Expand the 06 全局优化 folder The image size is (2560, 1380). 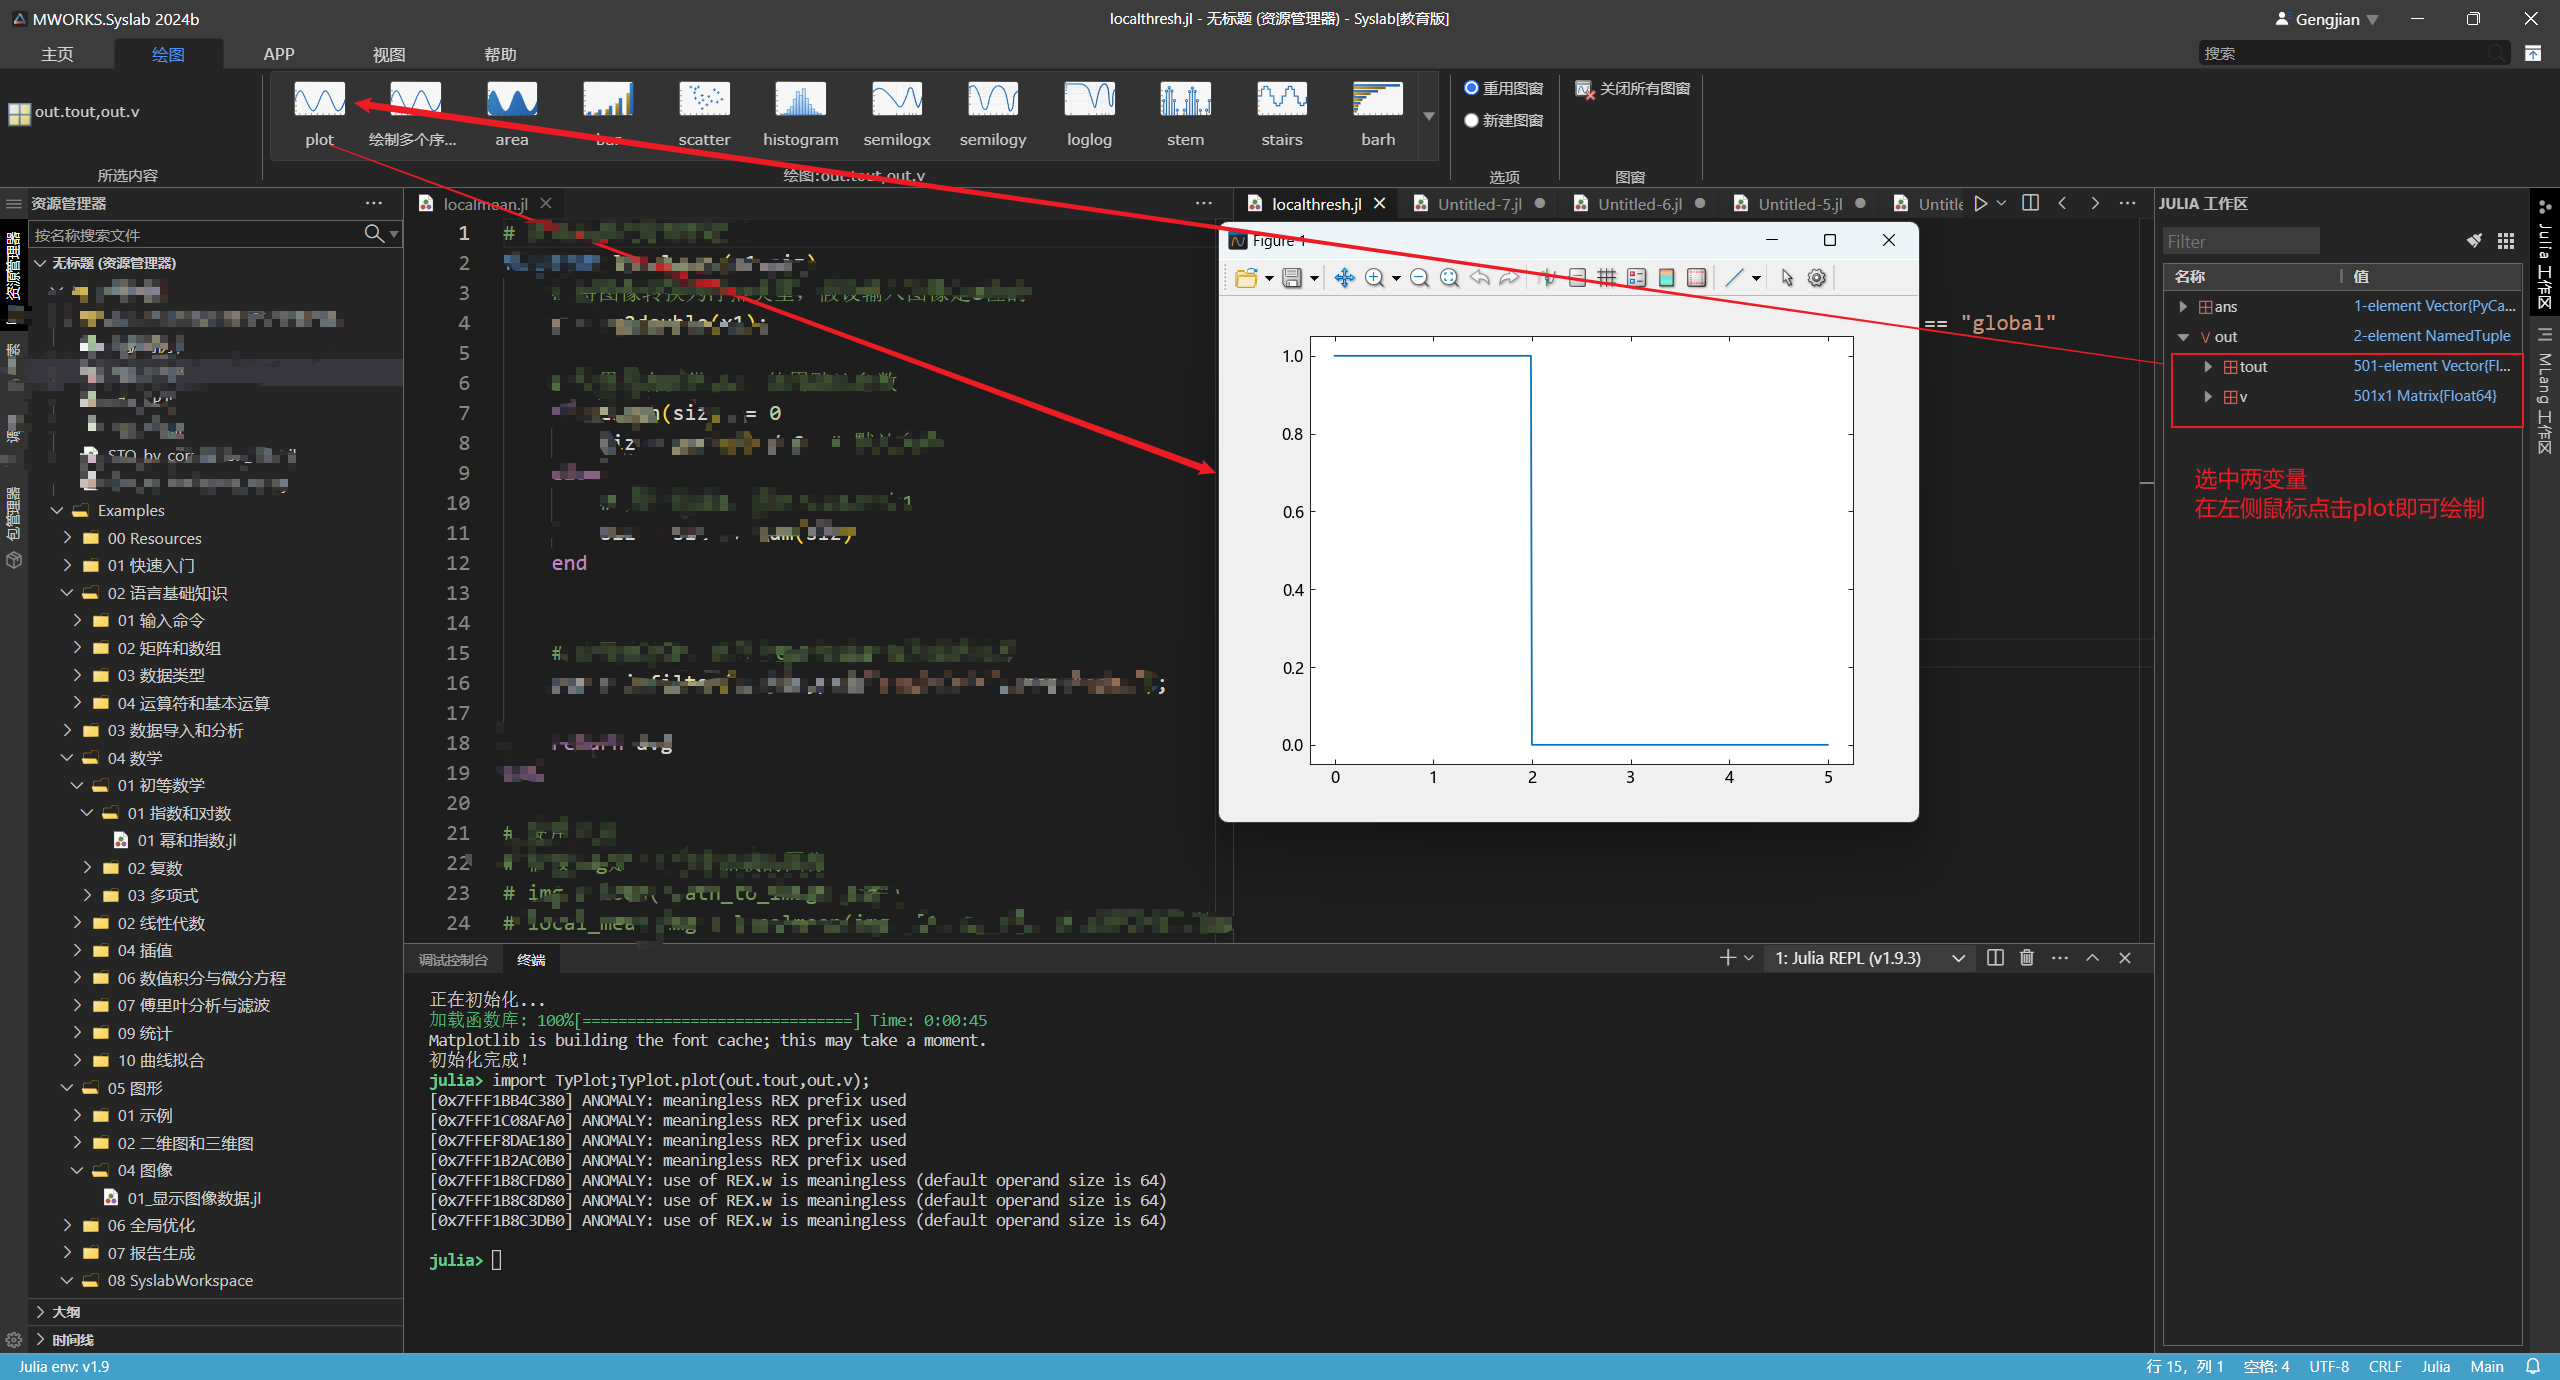pos(67,1225)
